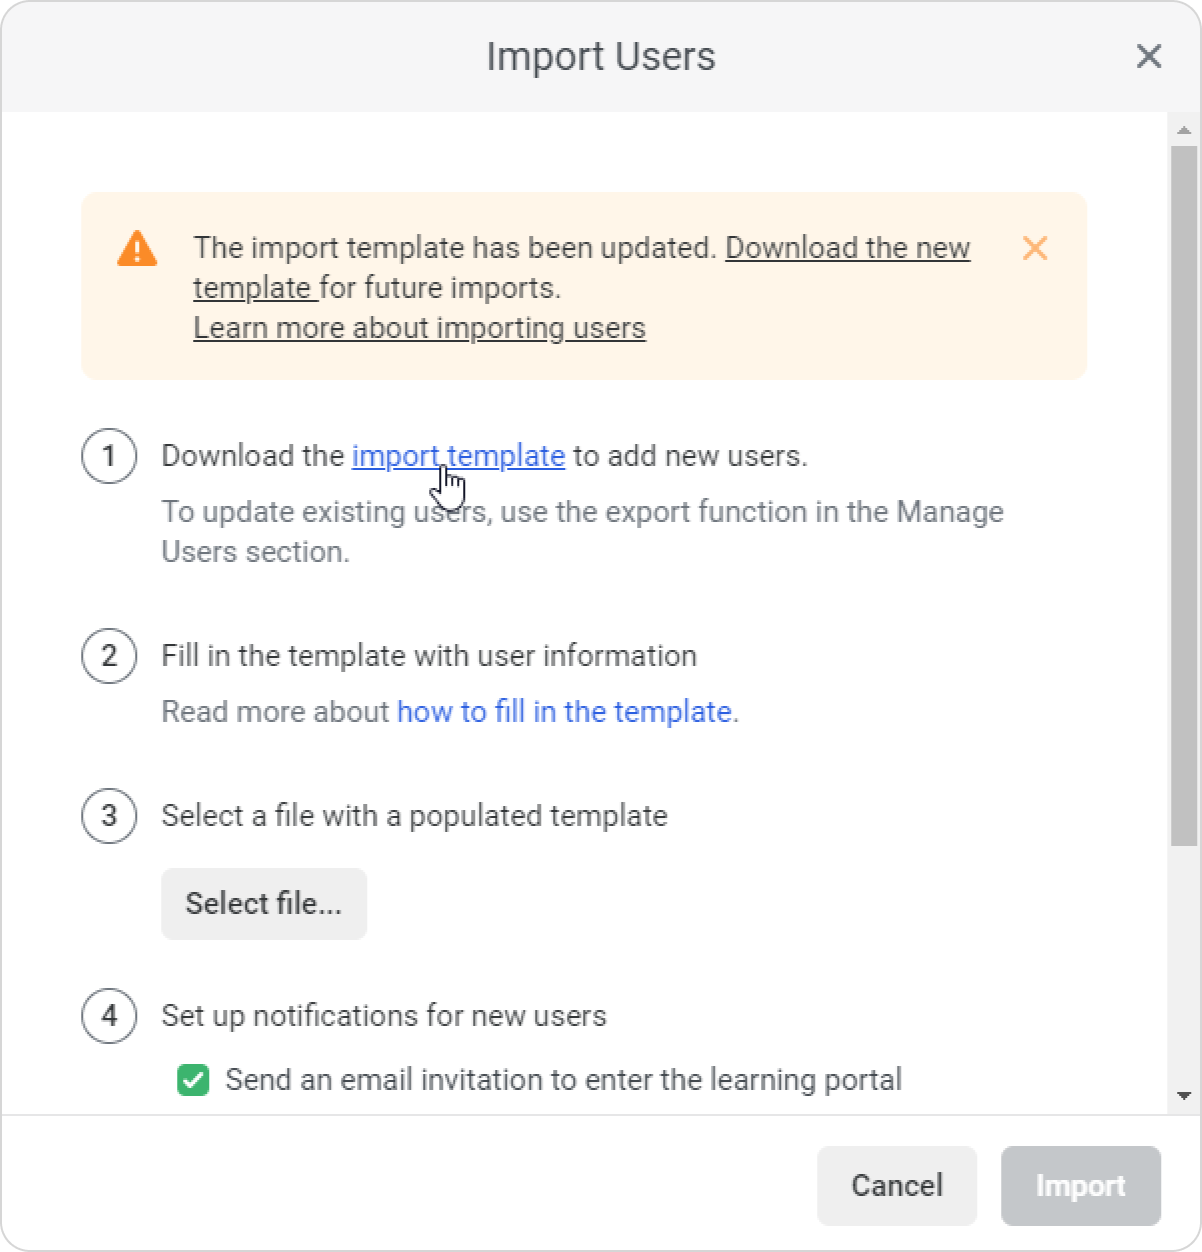The image size is (1202, 1252).
Task: Open the "Download the new template" link
Action: tap(847, 248)
